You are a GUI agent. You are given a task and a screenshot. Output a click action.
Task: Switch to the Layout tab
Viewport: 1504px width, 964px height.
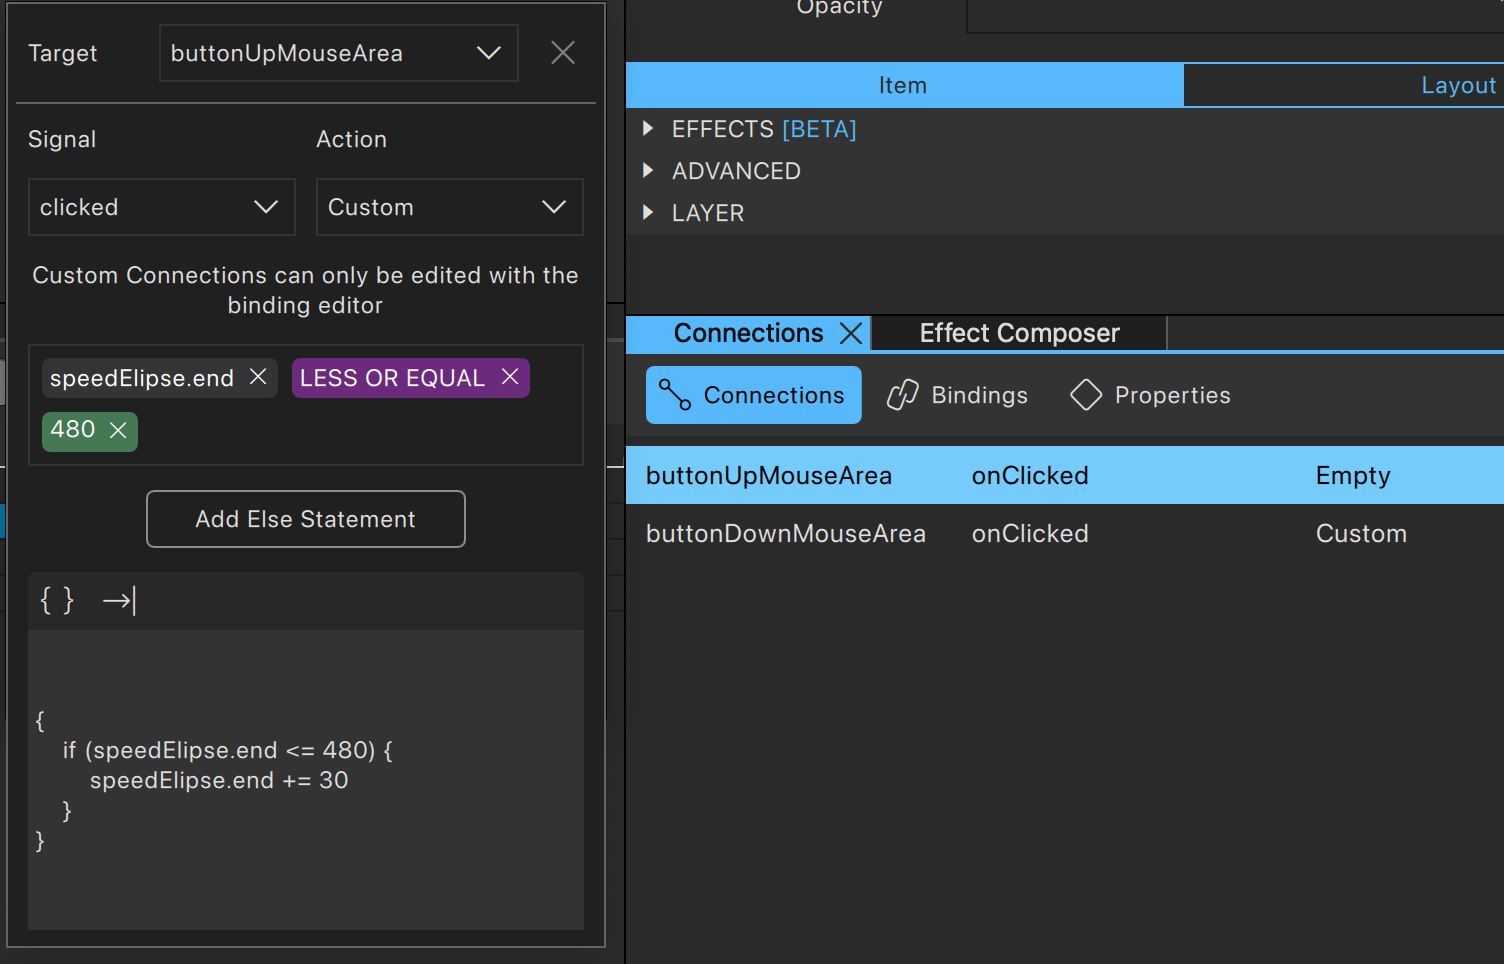pos(1457,86)
